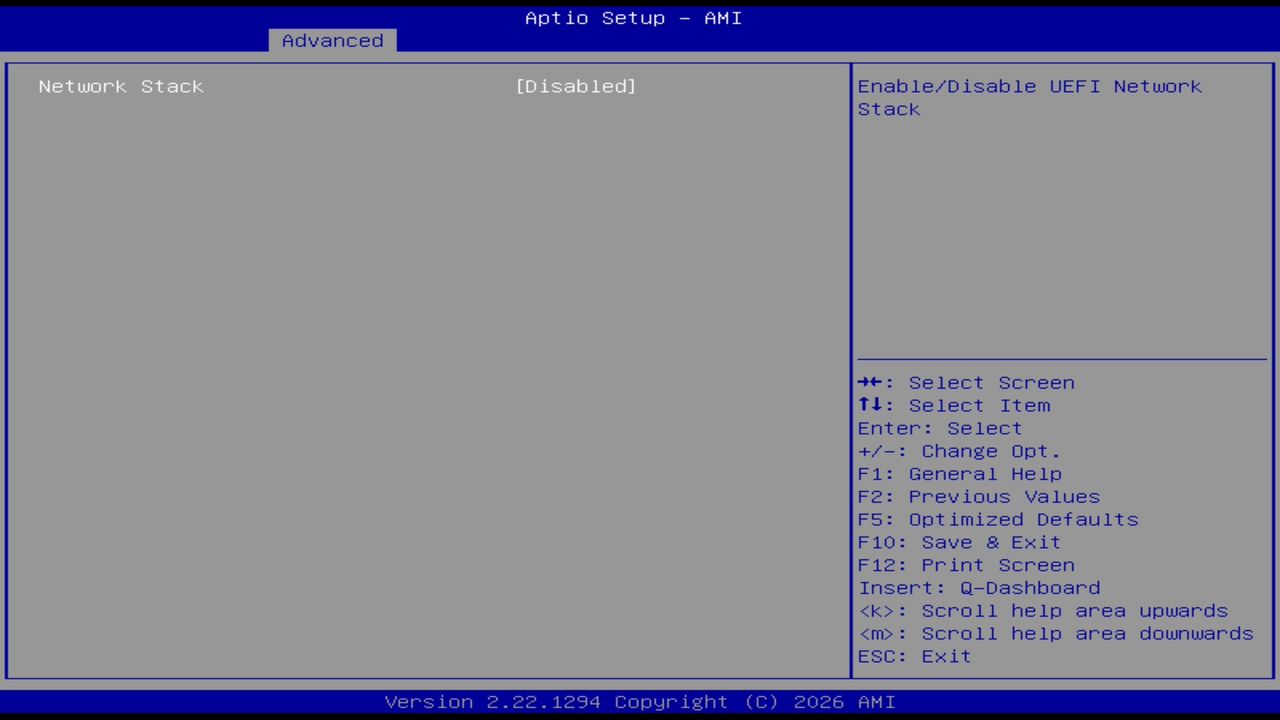Click the Change Opt. hint entry

pyautogui.click(x=959, y=451)
